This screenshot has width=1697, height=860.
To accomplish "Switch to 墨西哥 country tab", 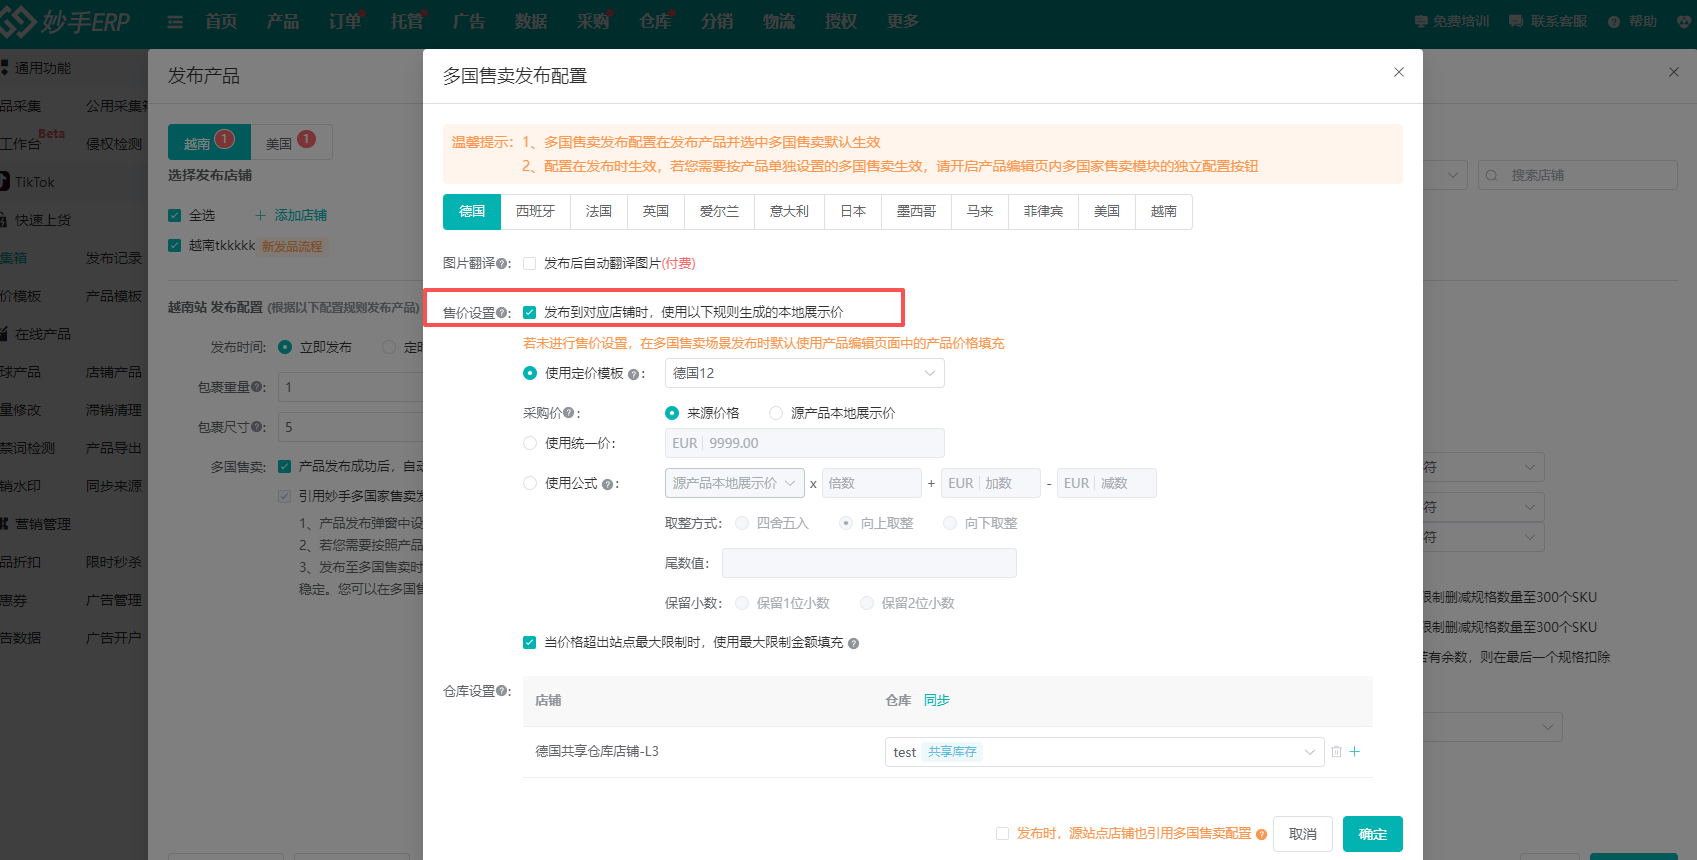I will [x=916, y=212].
